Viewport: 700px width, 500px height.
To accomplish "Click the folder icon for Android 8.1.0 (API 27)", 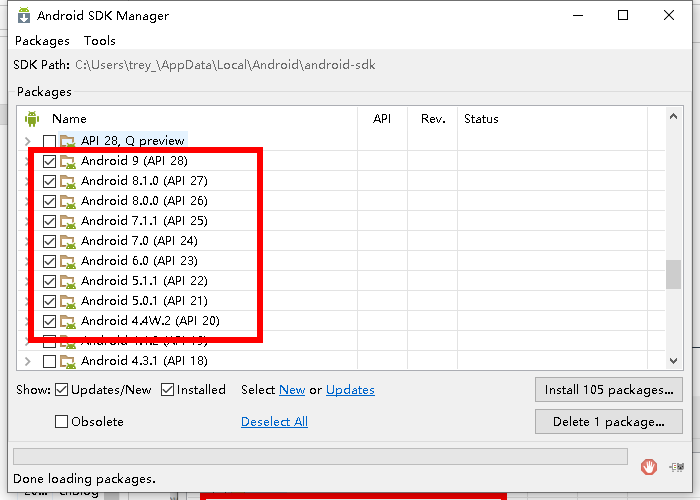I will pos(67,181).
